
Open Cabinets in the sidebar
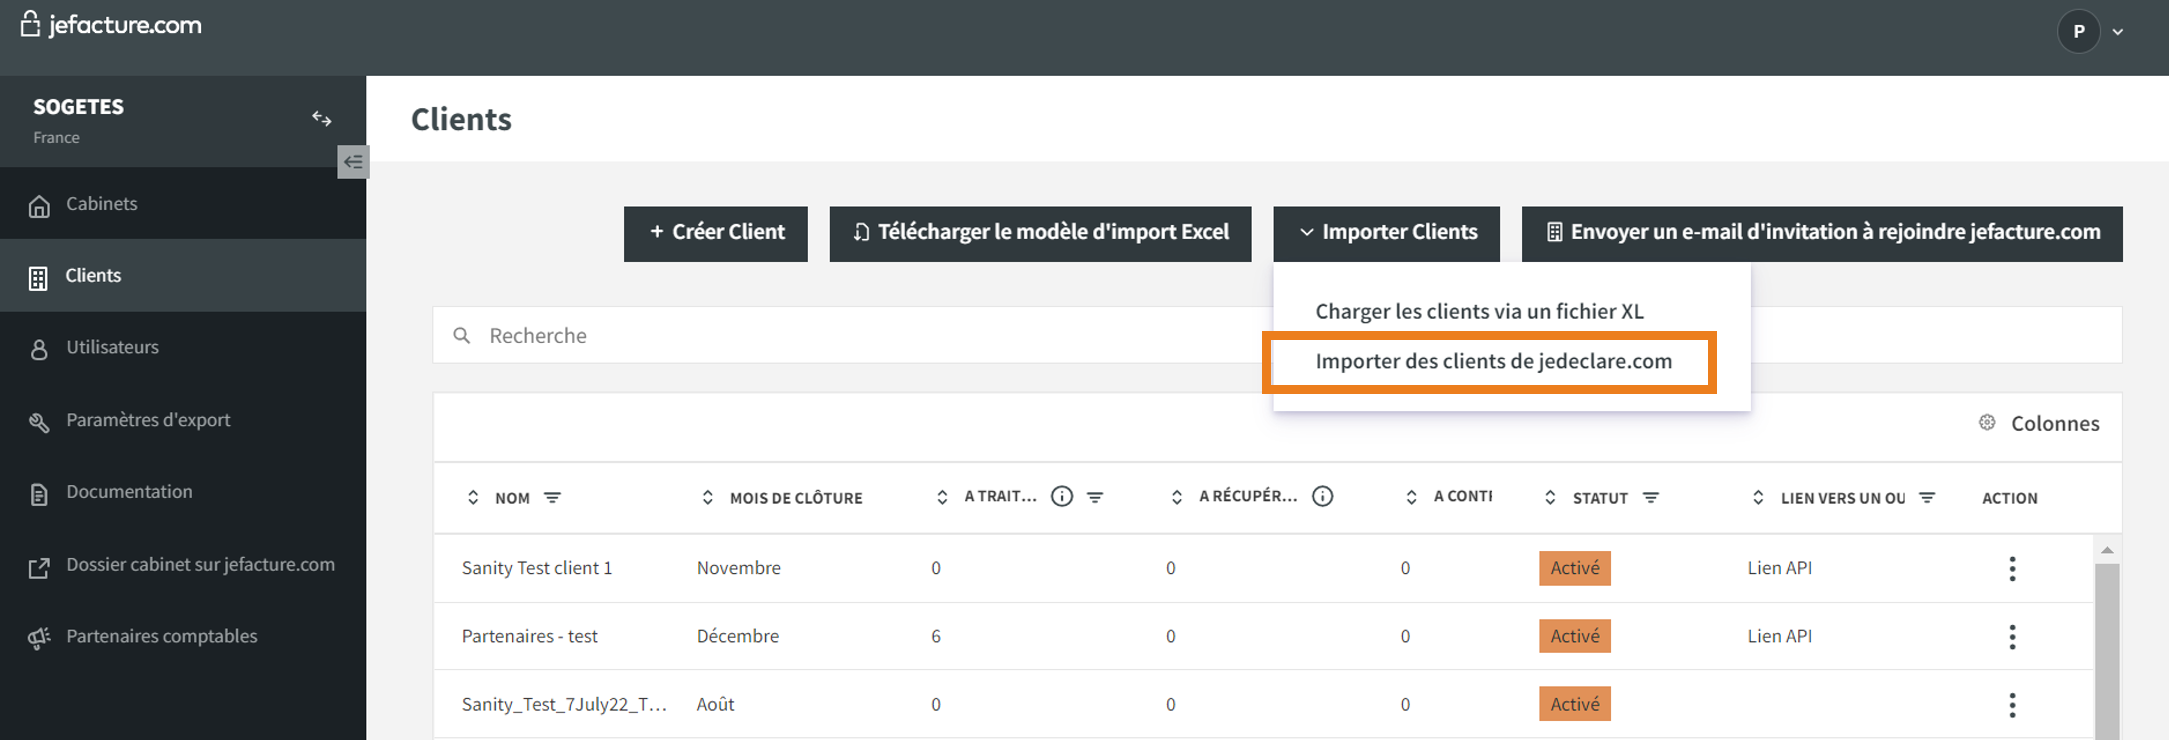coord(183,203)
